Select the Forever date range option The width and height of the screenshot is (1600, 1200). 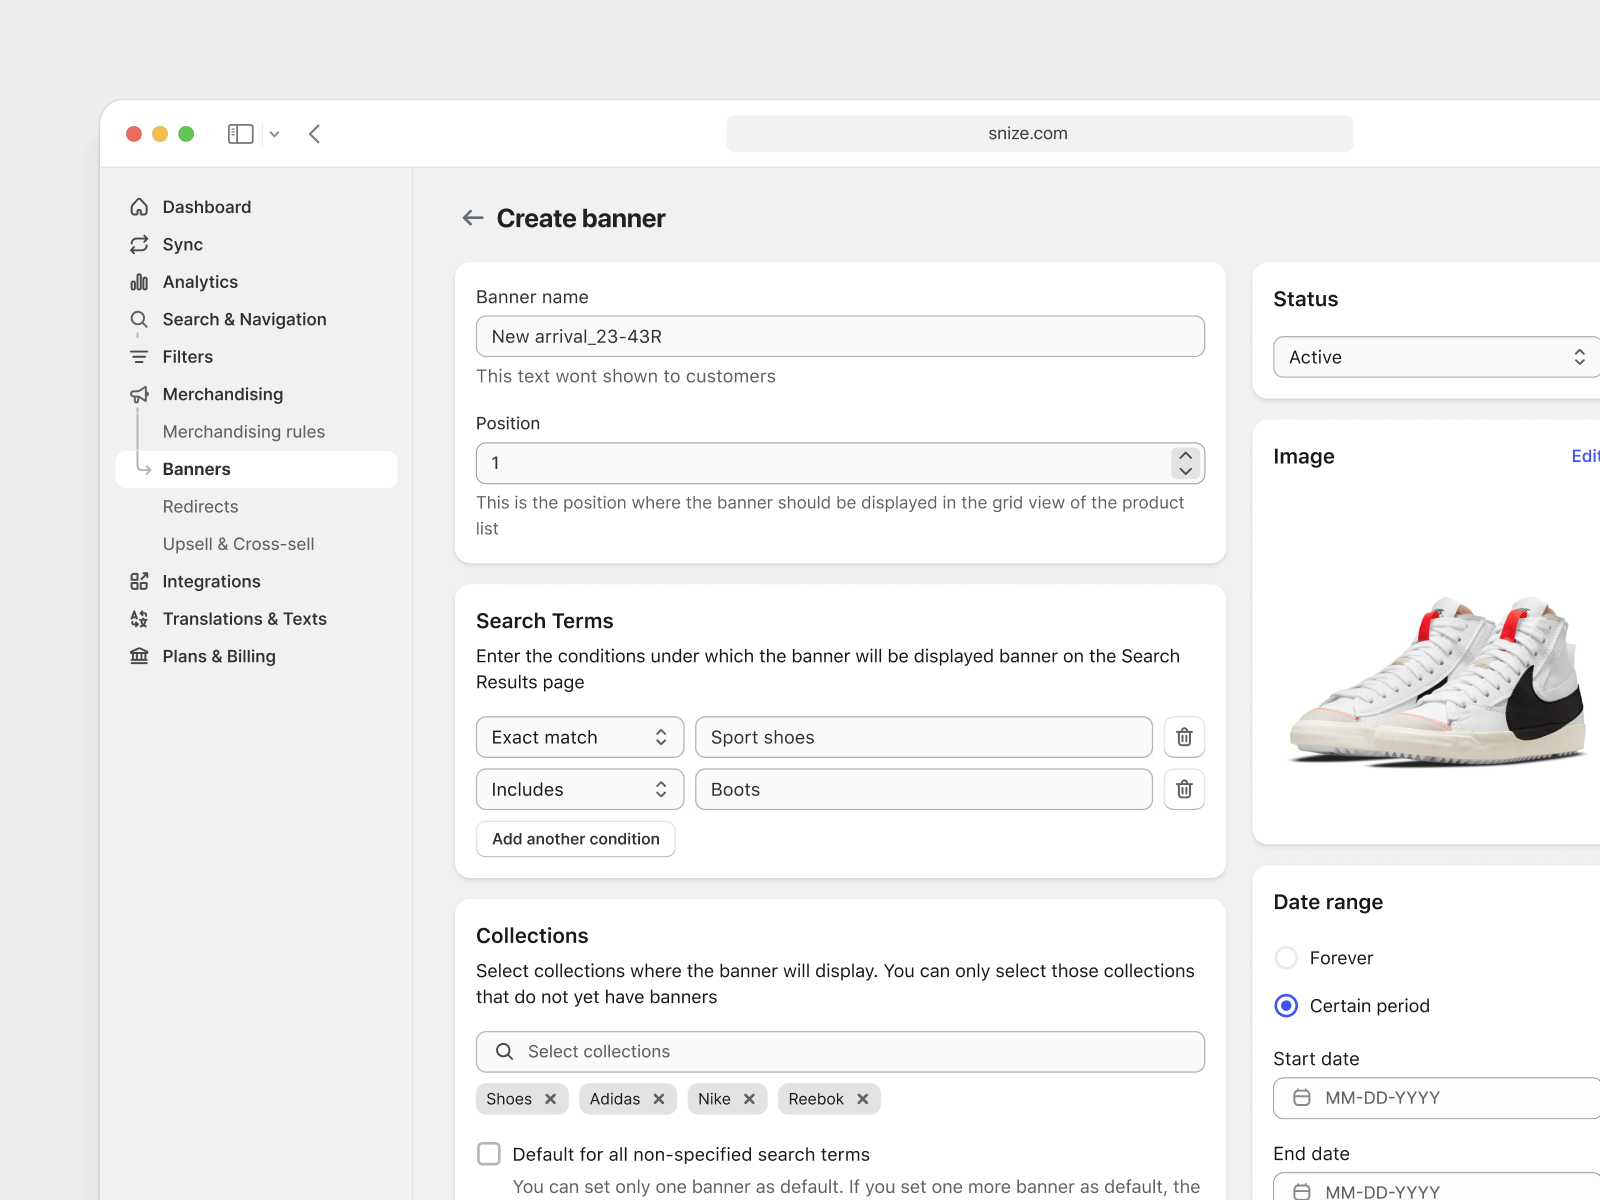(x=1286, y=958)
